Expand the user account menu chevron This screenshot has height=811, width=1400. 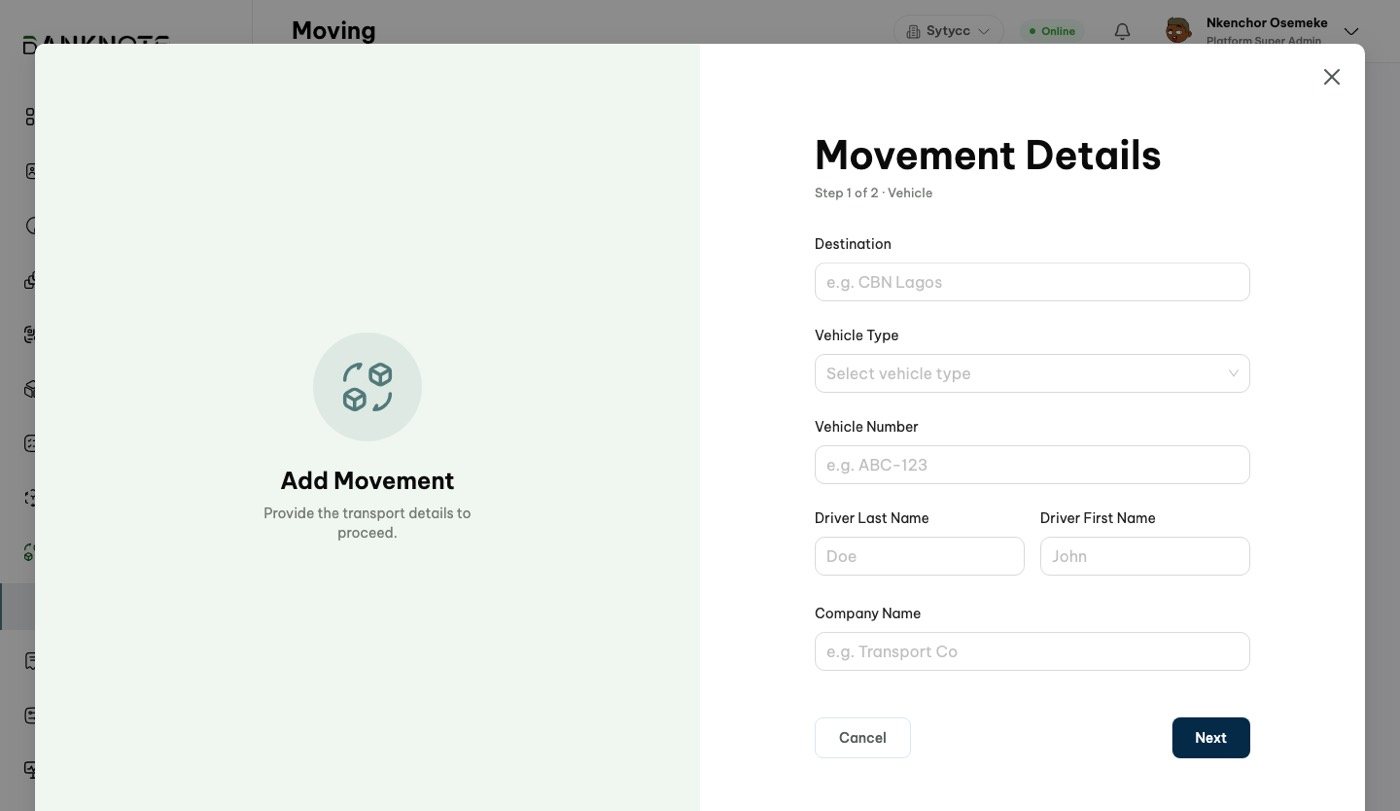click(1351, 31)
